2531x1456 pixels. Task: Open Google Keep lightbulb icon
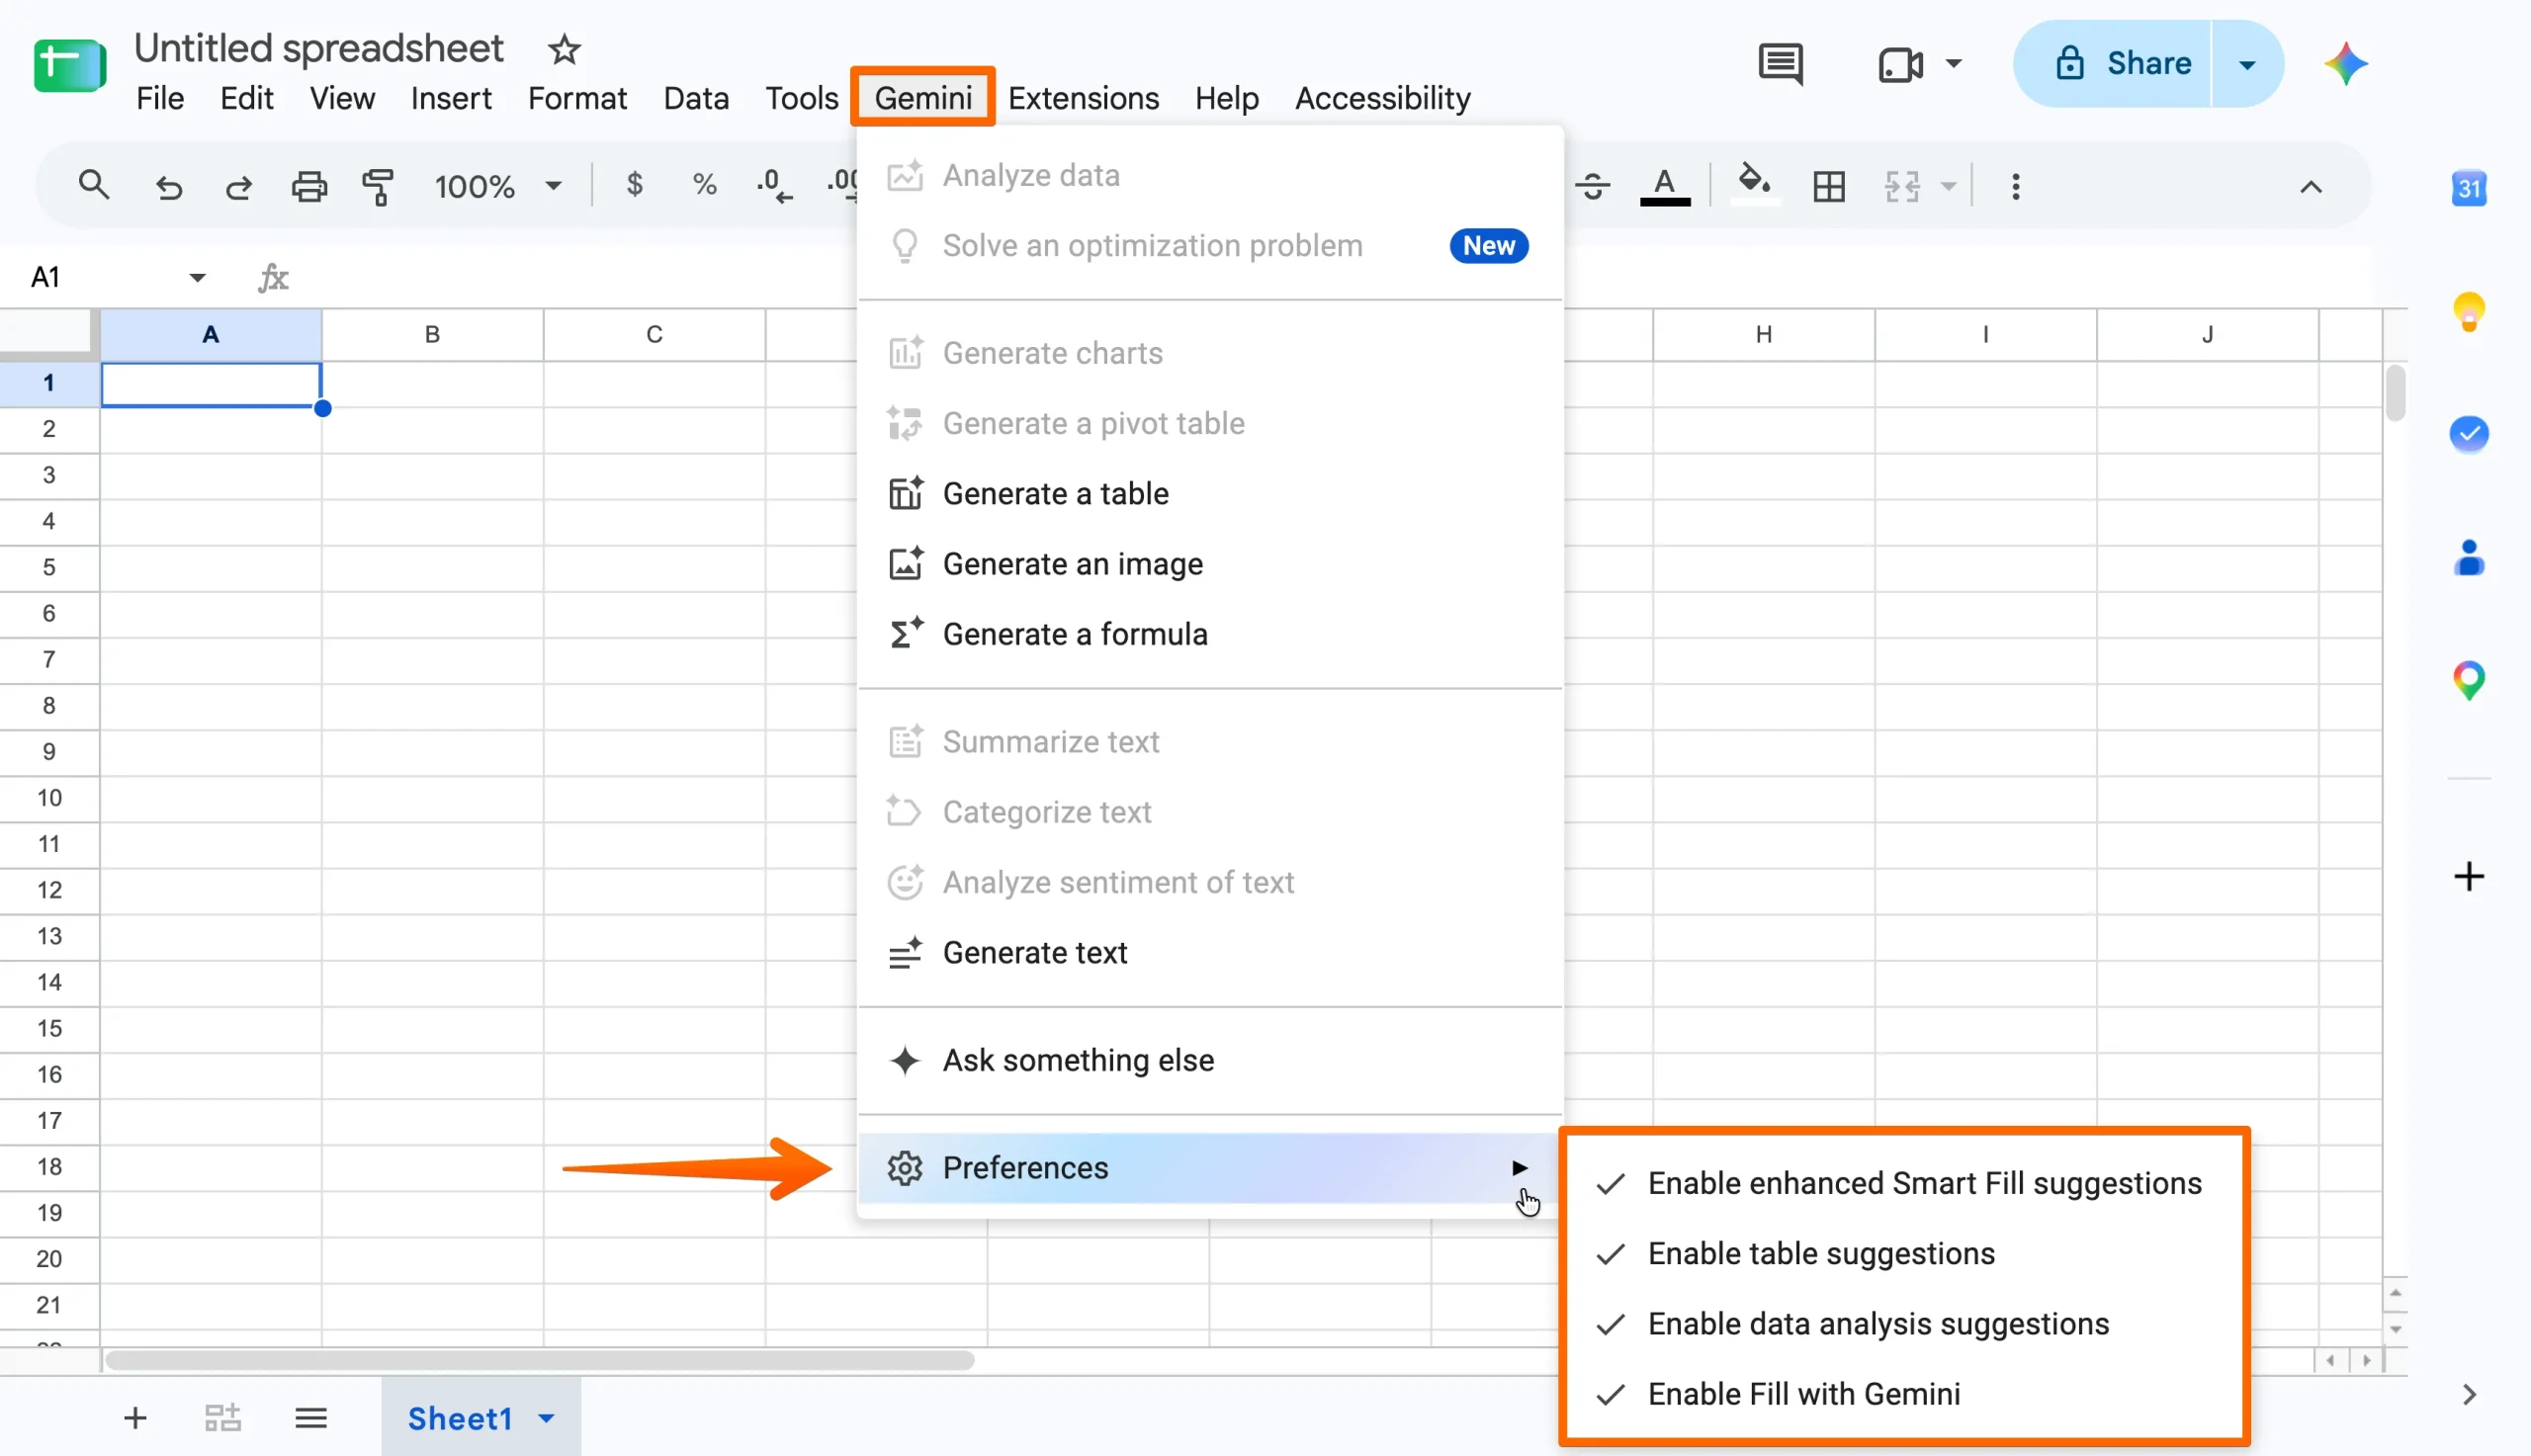pos(2469,311)
